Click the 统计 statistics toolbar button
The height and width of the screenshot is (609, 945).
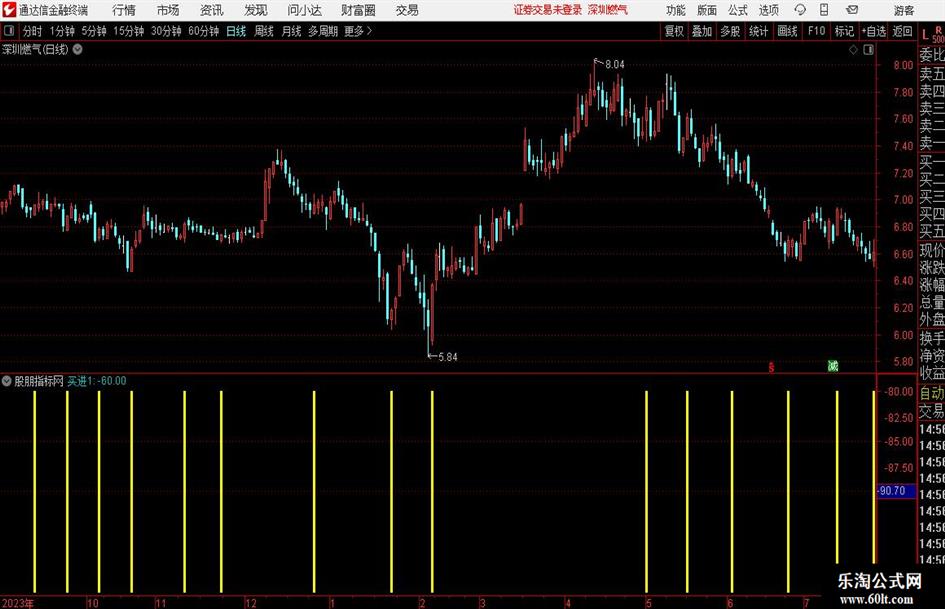(x=758, y=31)
